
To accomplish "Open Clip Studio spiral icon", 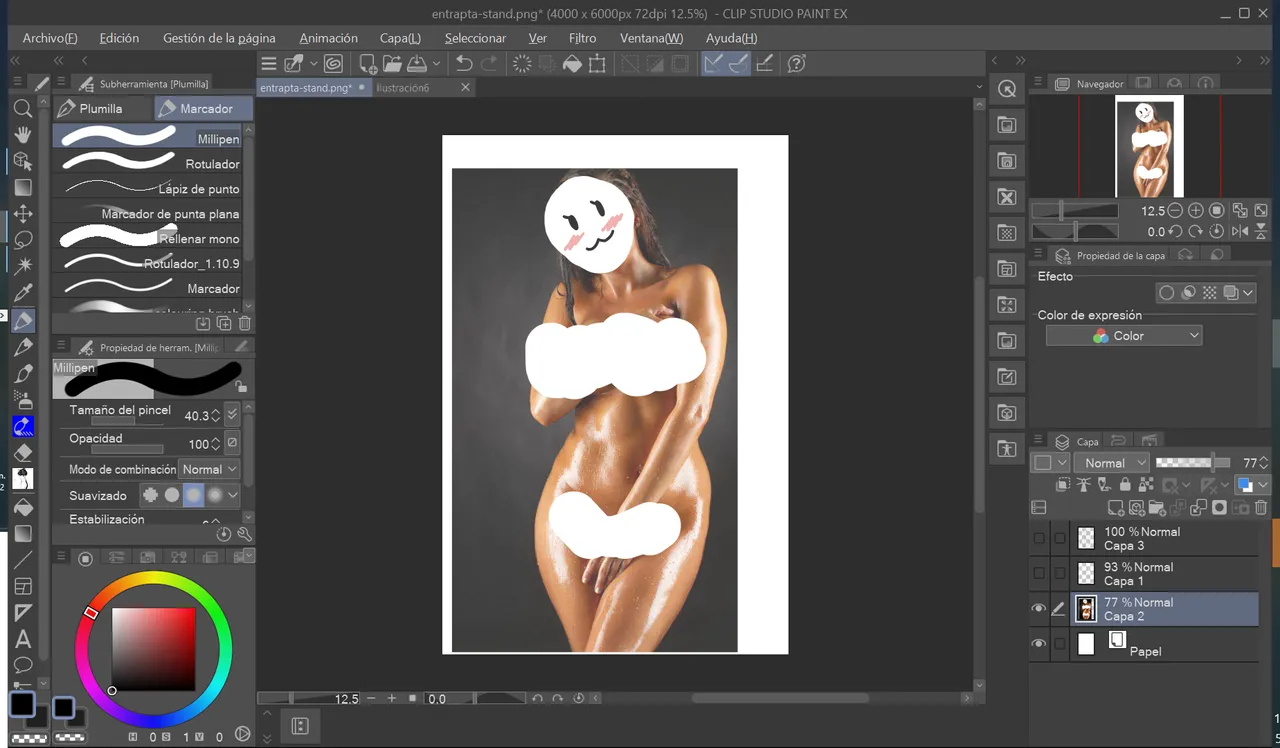I will click(333, 64).
